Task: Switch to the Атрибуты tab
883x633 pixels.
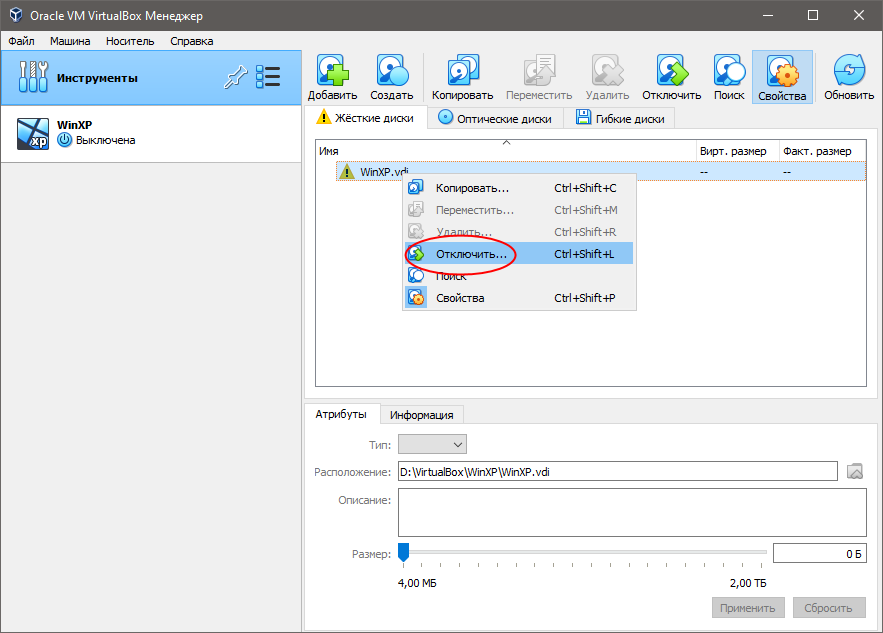Action: click(x=341, y=414)
